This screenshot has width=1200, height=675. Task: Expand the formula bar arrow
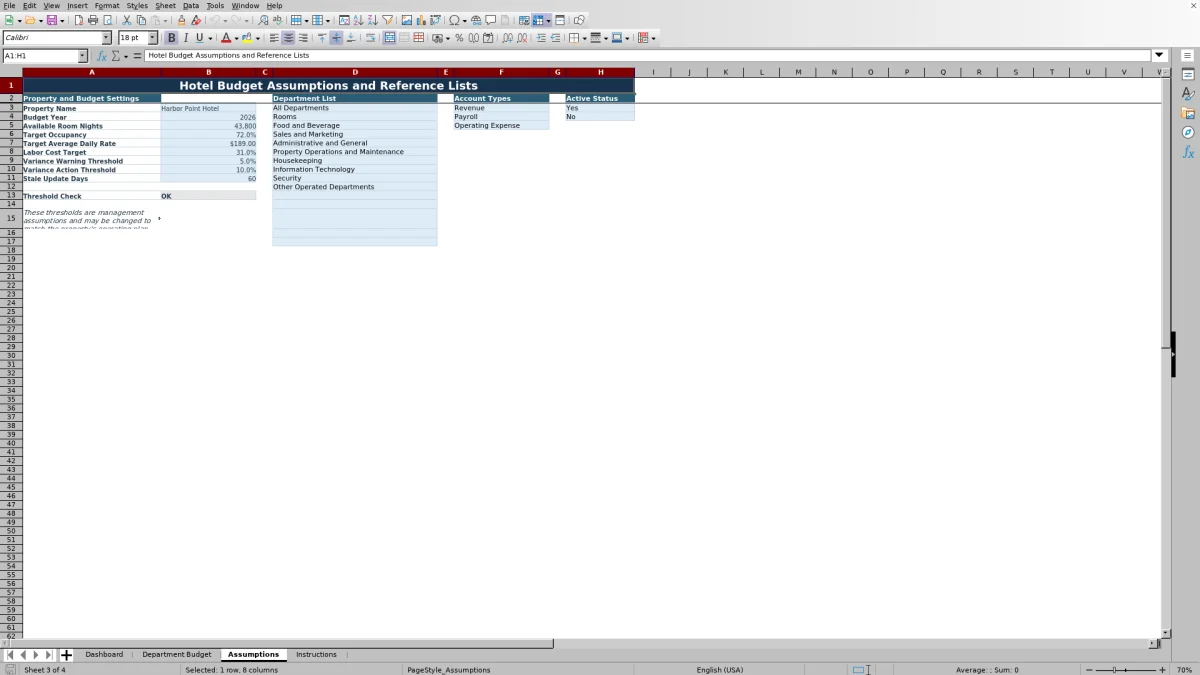1160,56
